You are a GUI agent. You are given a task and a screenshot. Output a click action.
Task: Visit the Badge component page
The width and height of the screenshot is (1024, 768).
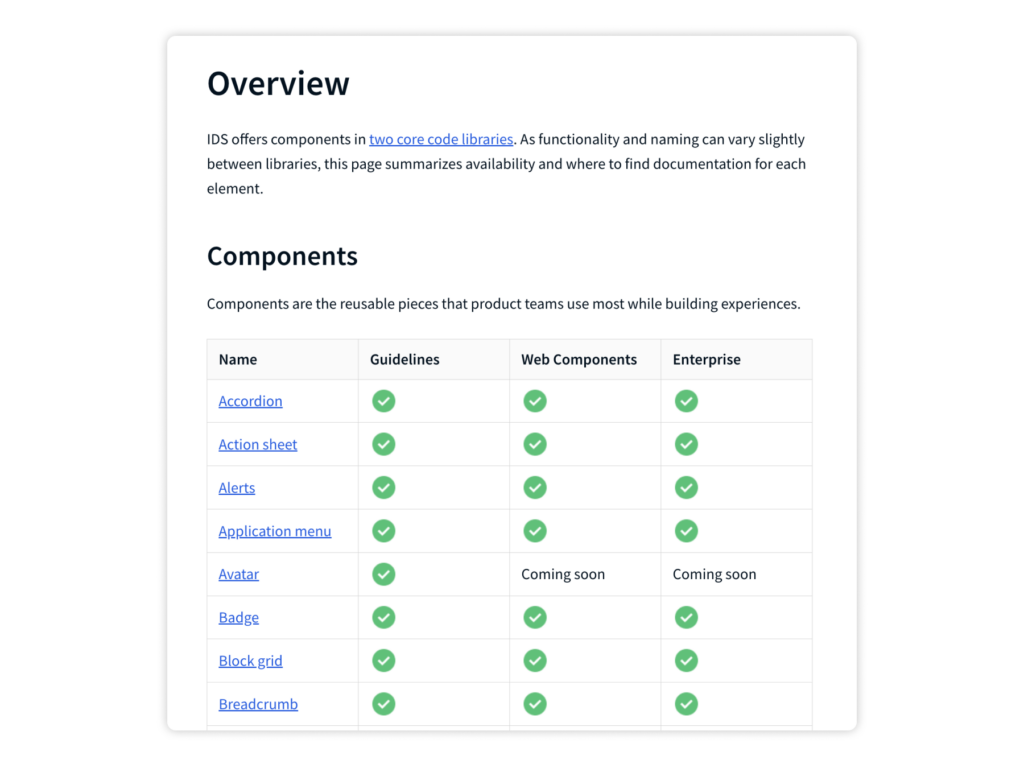(x=238, y=617)
